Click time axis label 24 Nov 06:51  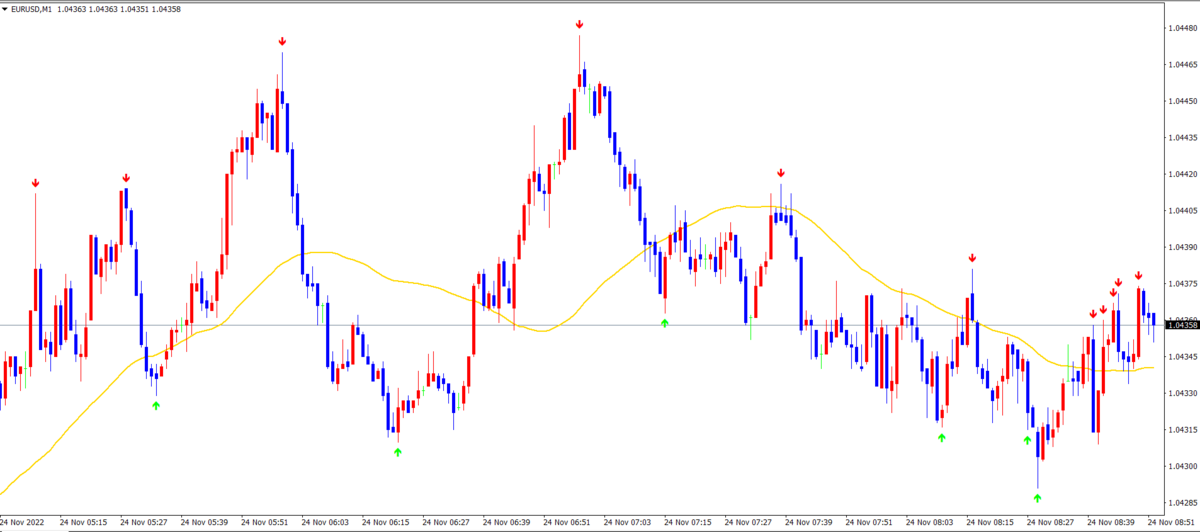567,522
